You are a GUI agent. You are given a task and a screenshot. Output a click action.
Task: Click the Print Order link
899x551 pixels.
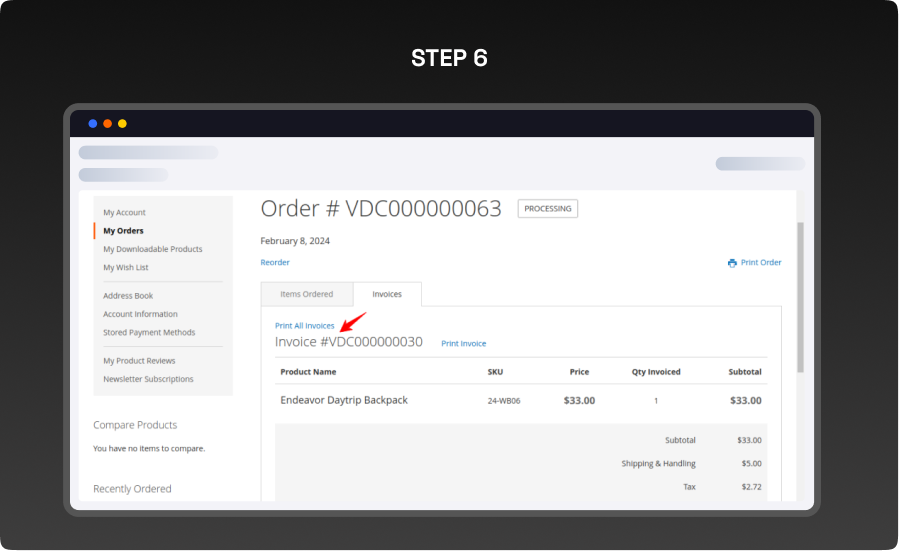click(760, 263)
